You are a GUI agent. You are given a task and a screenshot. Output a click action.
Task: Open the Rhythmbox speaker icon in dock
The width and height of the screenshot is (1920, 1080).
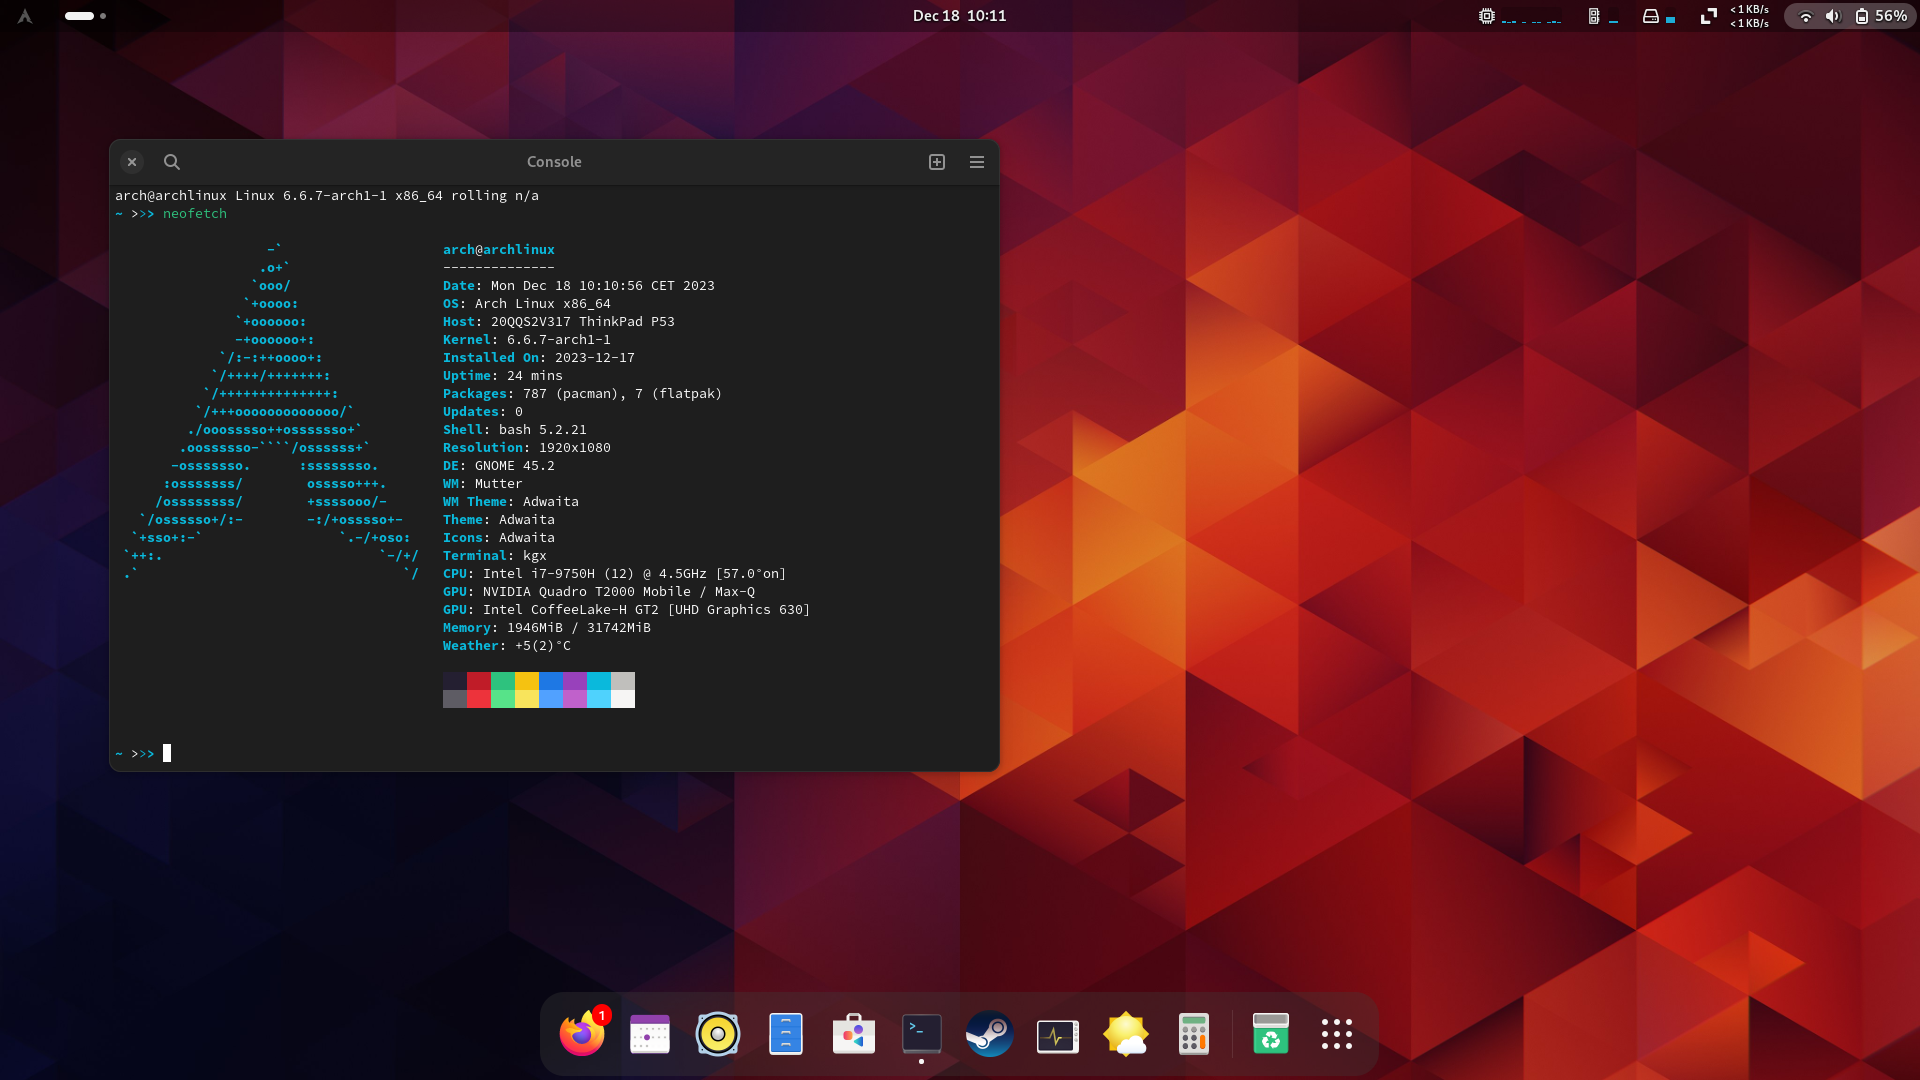pos(718,1034)
